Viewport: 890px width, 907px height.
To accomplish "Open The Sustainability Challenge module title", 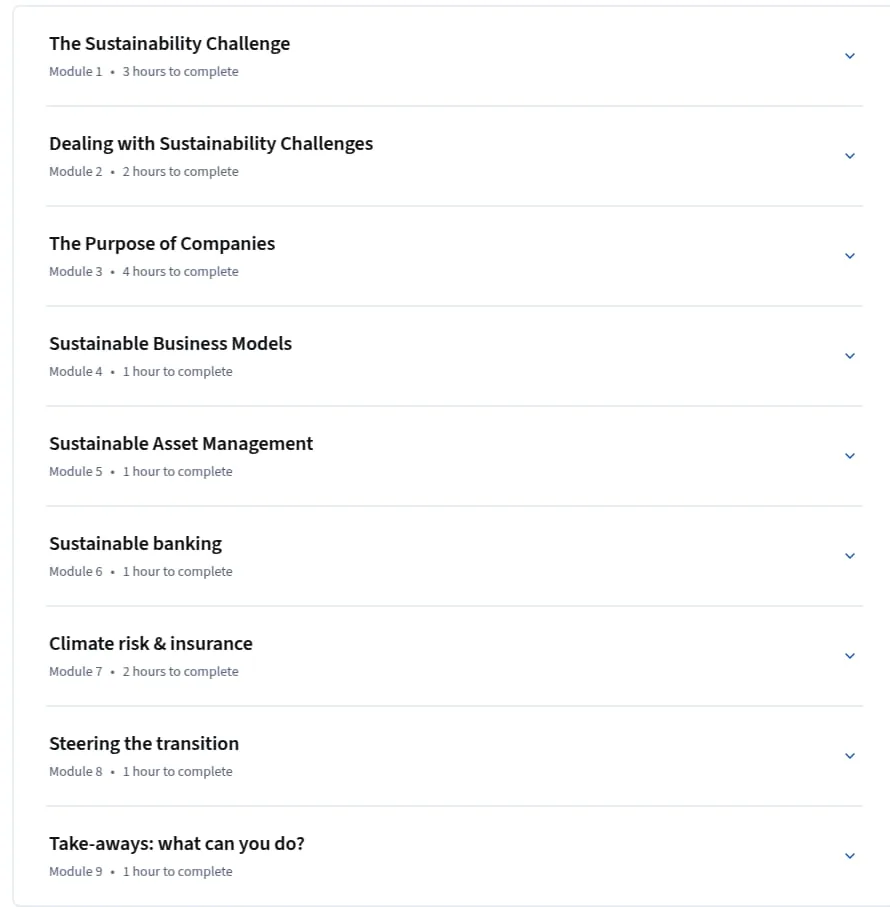I will pos(169,44).
